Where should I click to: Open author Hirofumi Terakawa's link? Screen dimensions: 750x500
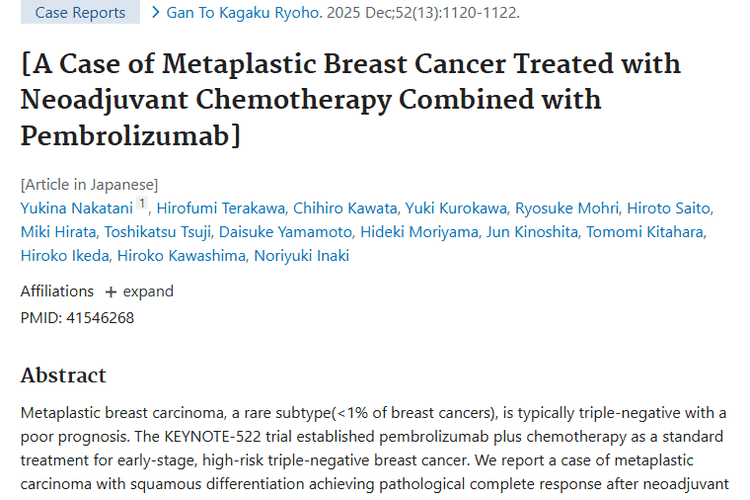tap(219, 208)
